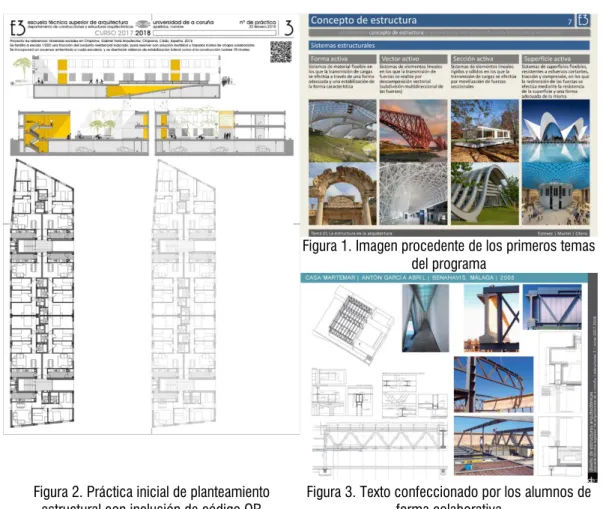The height and width of the screenshot is (509, 606).
Task: Open the Casa Martemar axonometric drawing
Action: [x=353, y=324]
